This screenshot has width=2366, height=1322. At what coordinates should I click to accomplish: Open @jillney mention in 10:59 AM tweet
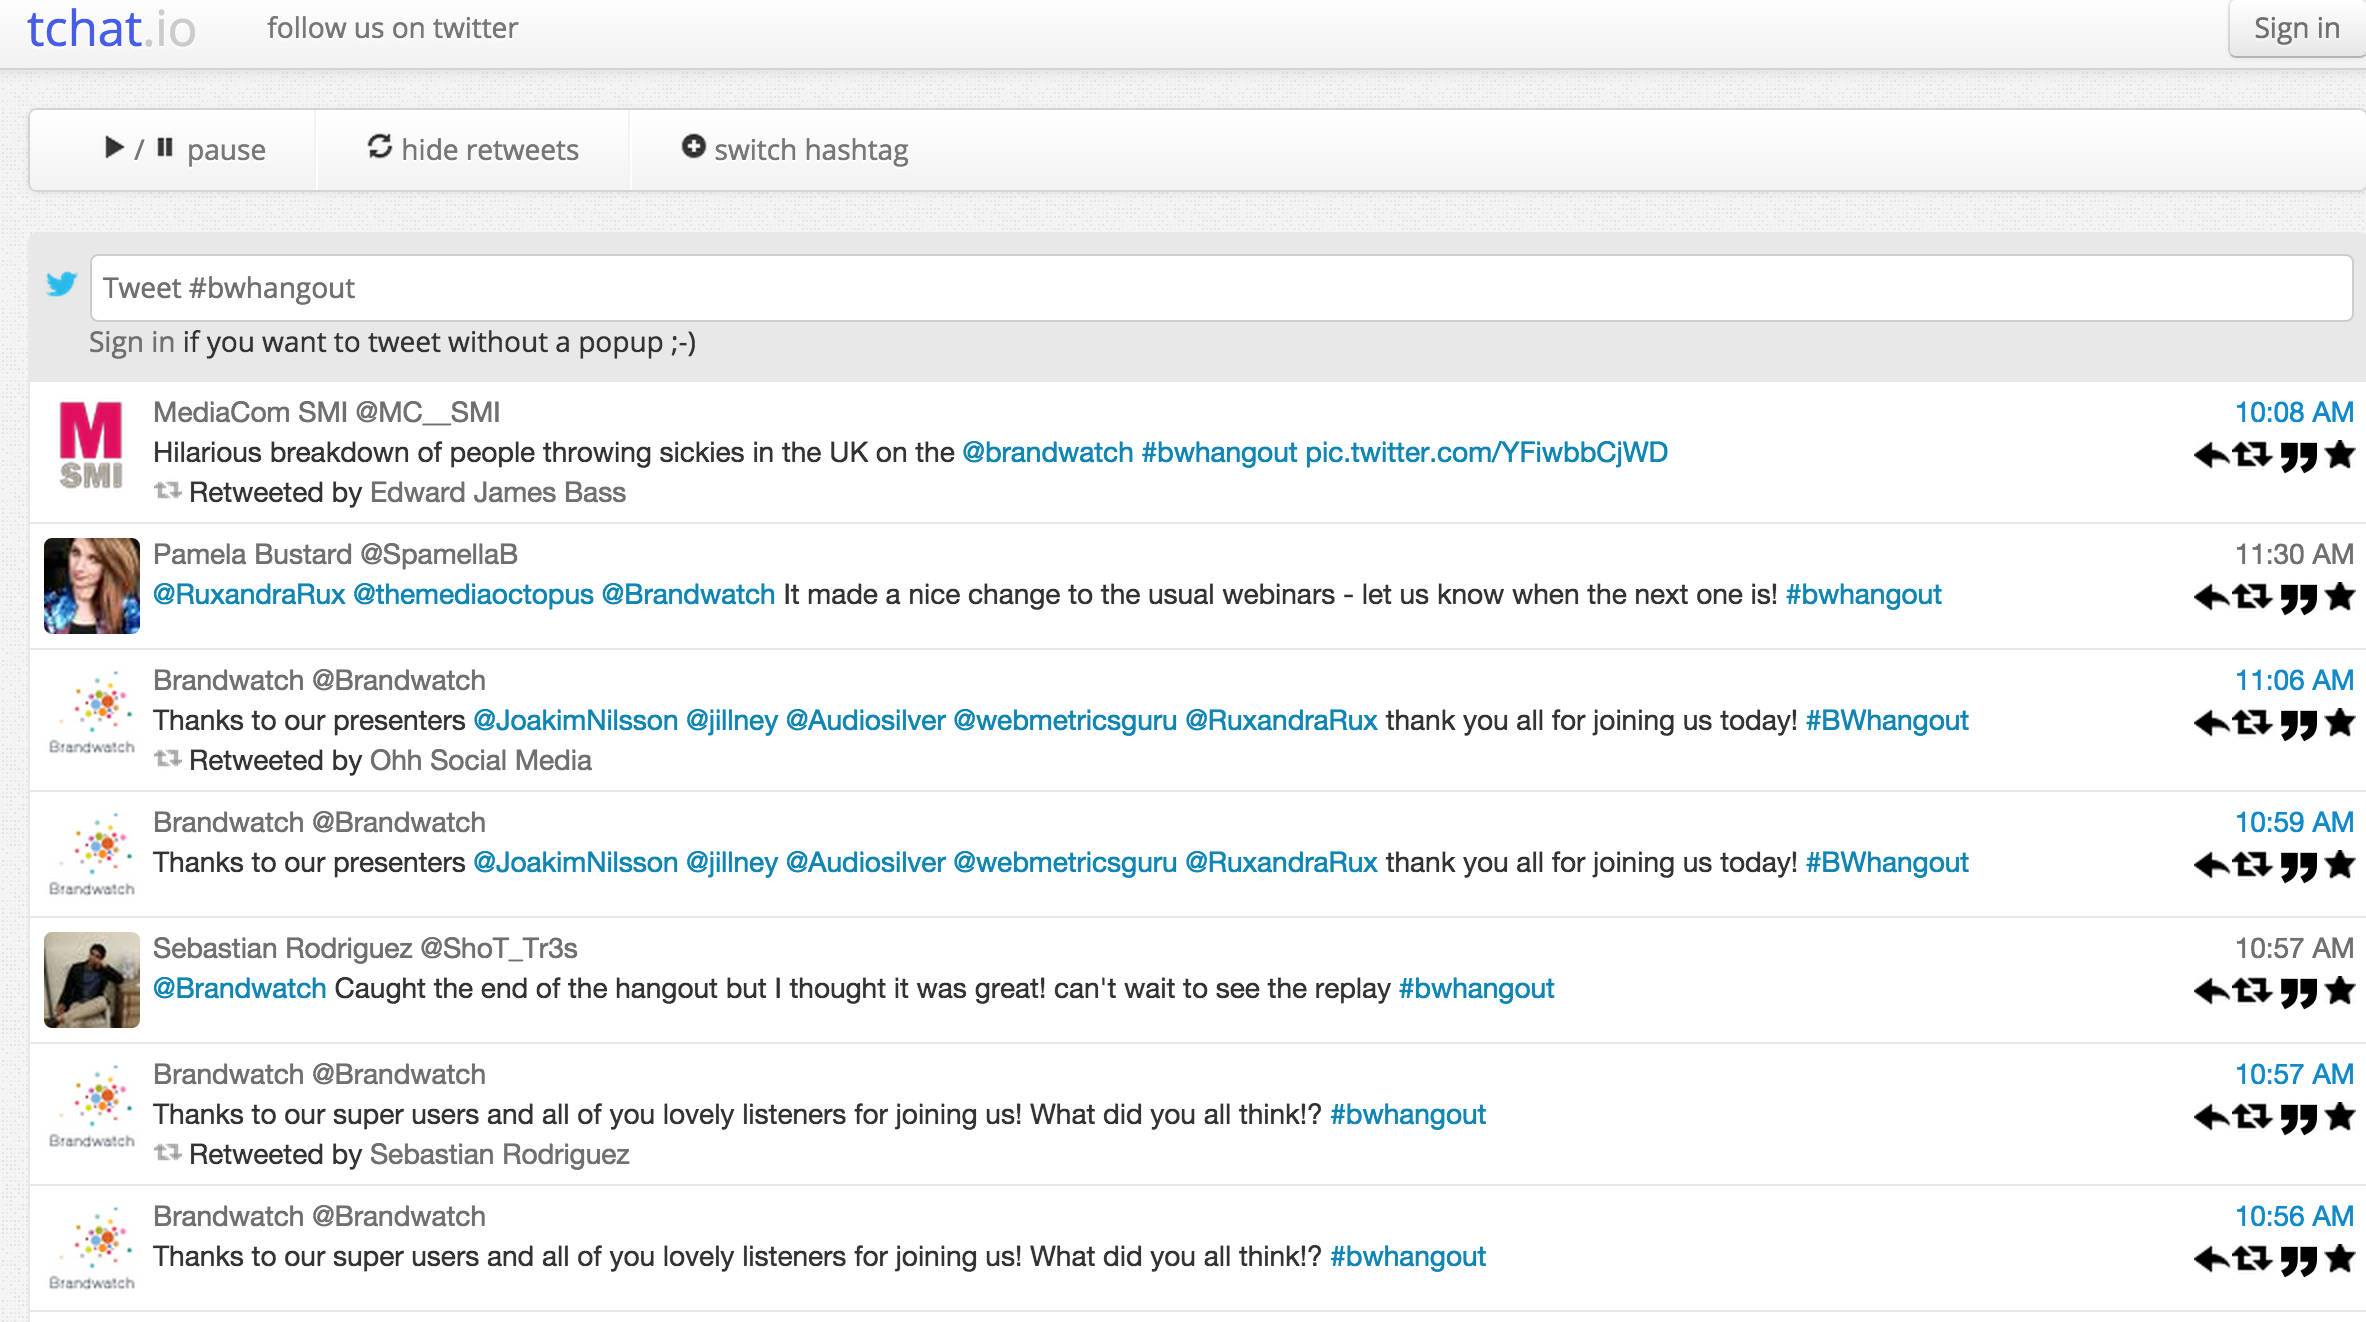tap(732, 862)
